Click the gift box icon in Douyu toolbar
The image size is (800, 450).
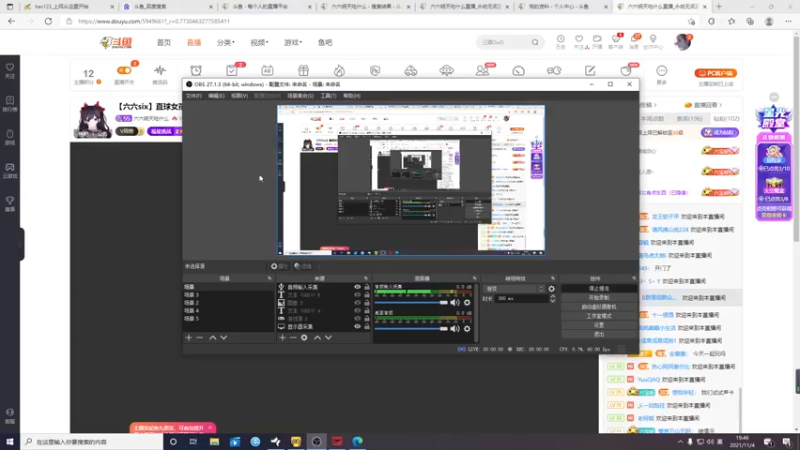pos(304,70)
